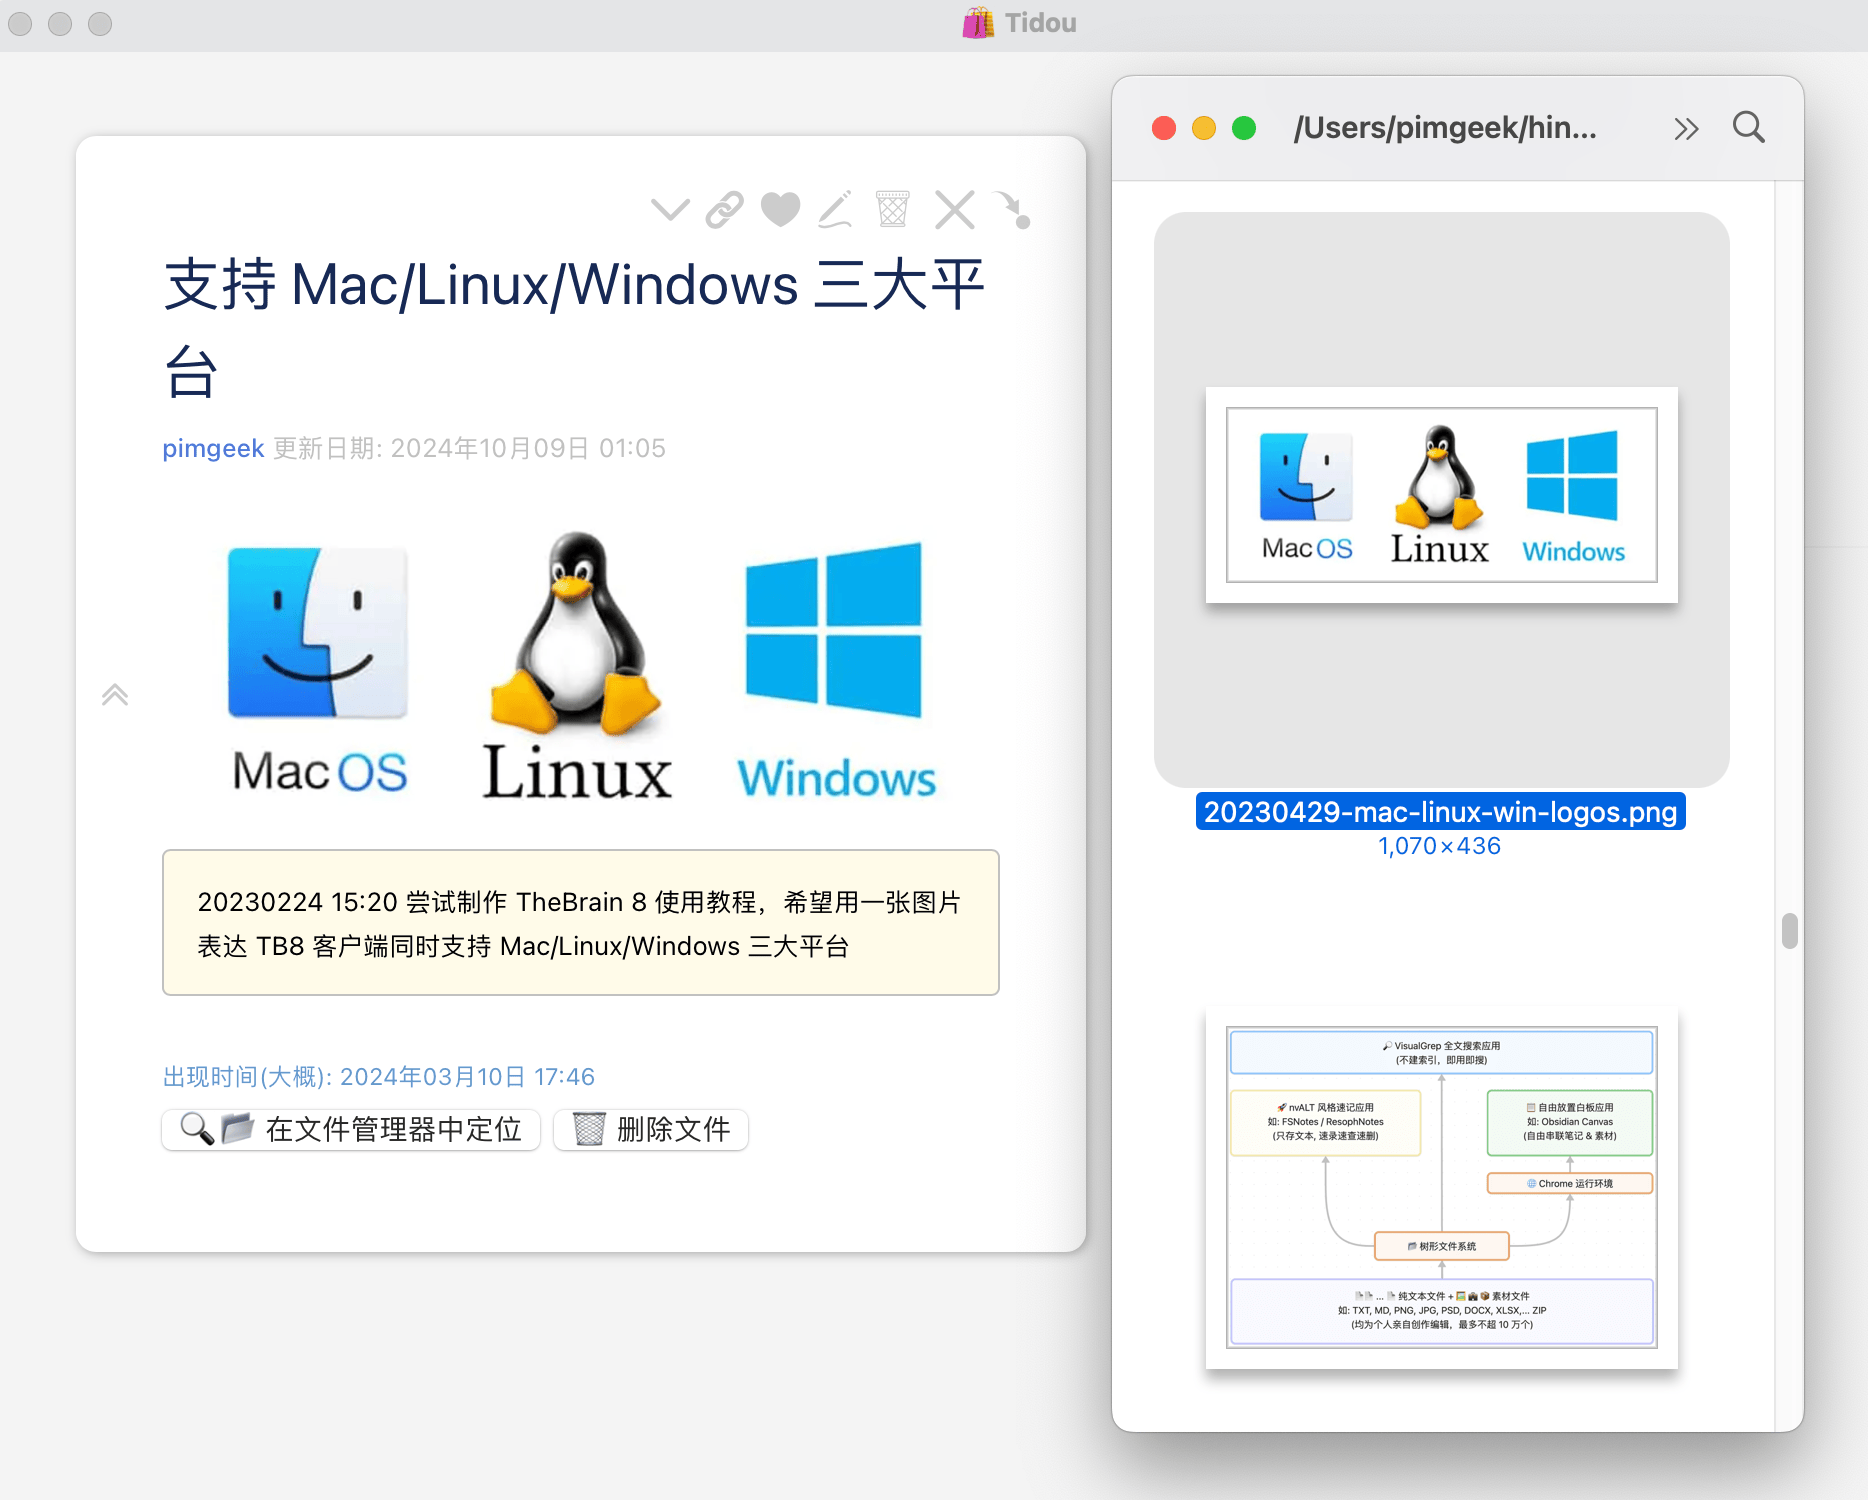Click the Finder path title /Users/pimgeek/hin...

pyautogui.click(x=1445, y=128)
